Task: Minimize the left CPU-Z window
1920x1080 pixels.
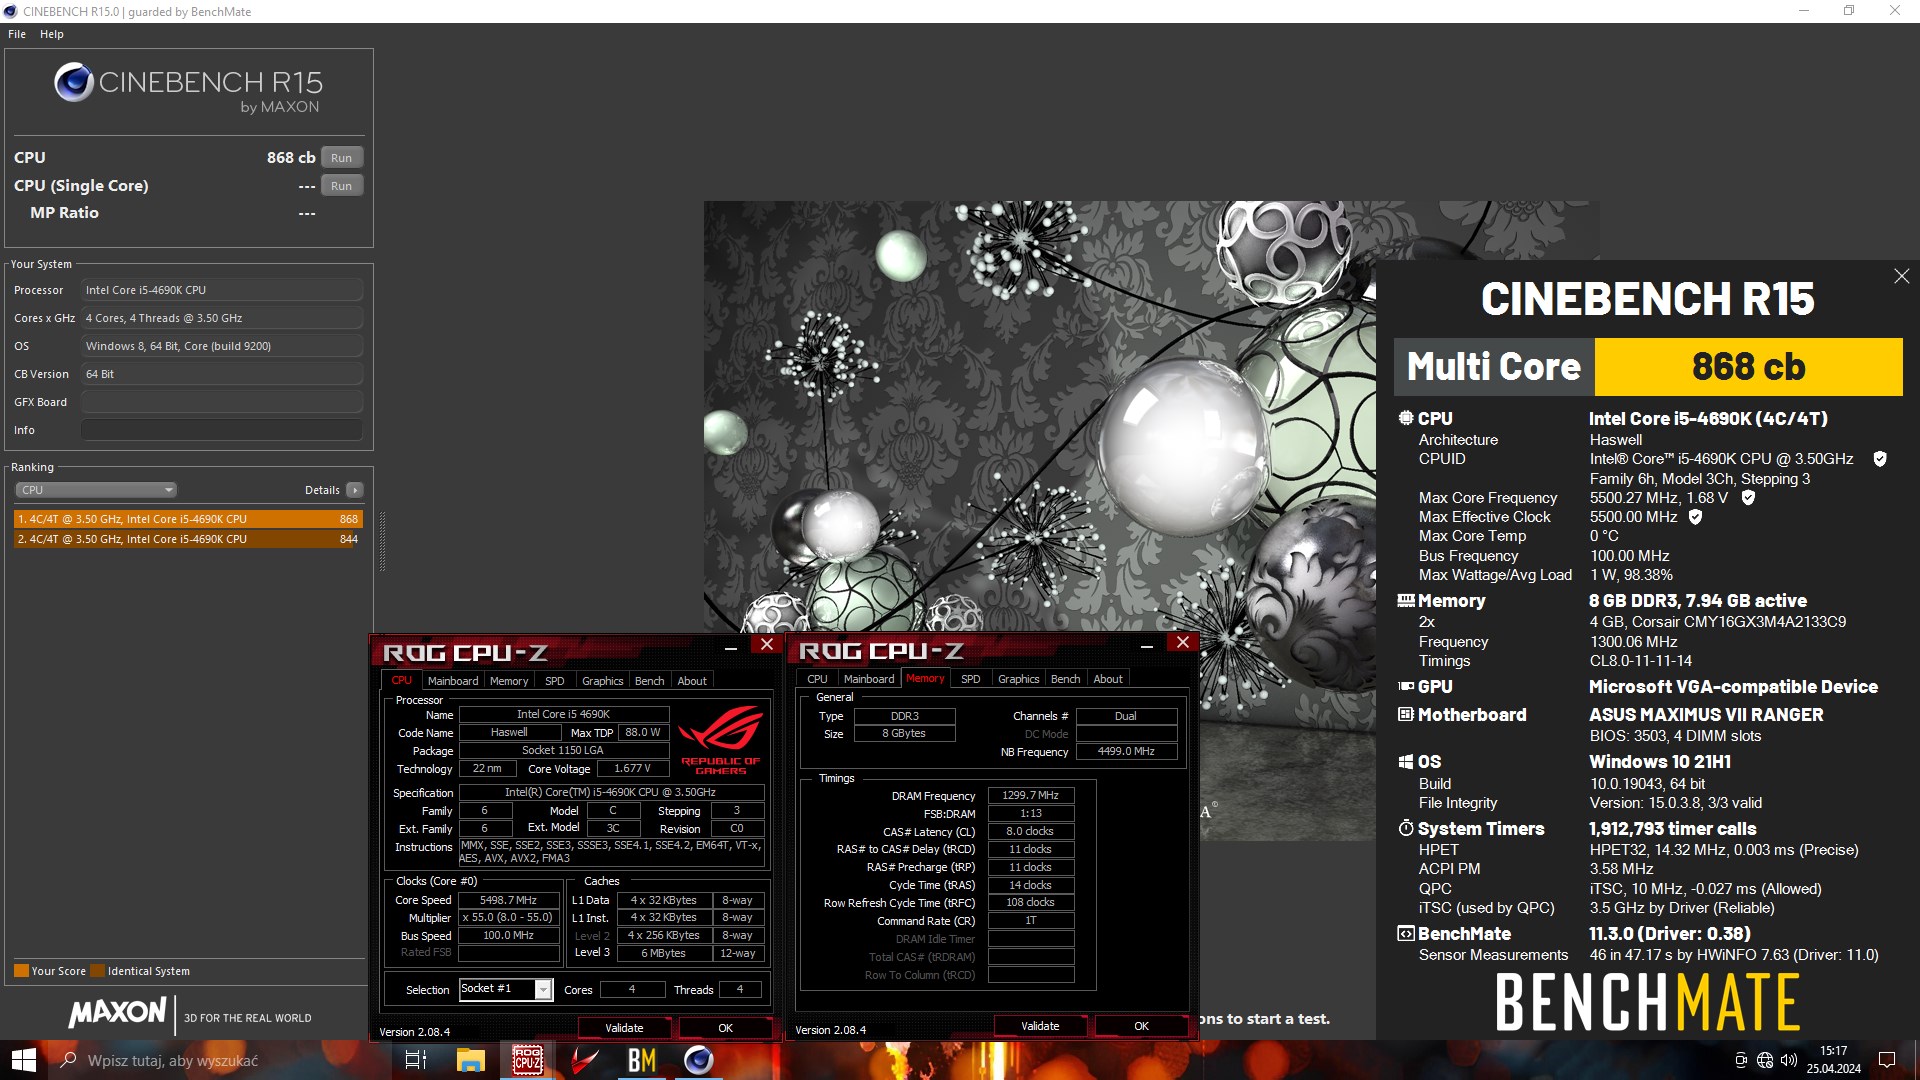Action: (731, 648)
